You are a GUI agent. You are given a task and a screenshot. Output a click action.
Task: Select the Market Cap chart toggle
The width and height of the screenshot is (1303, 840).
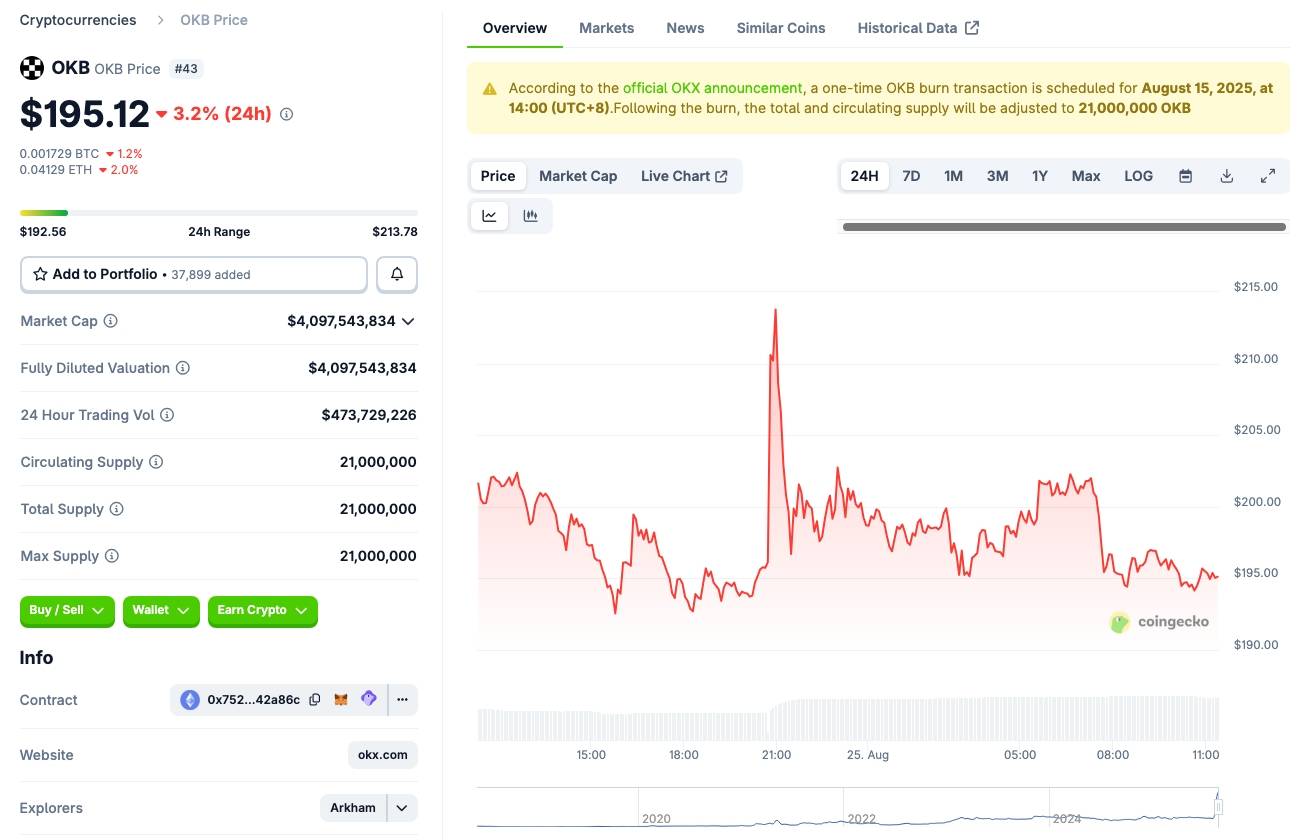click(x=578, y=176)
